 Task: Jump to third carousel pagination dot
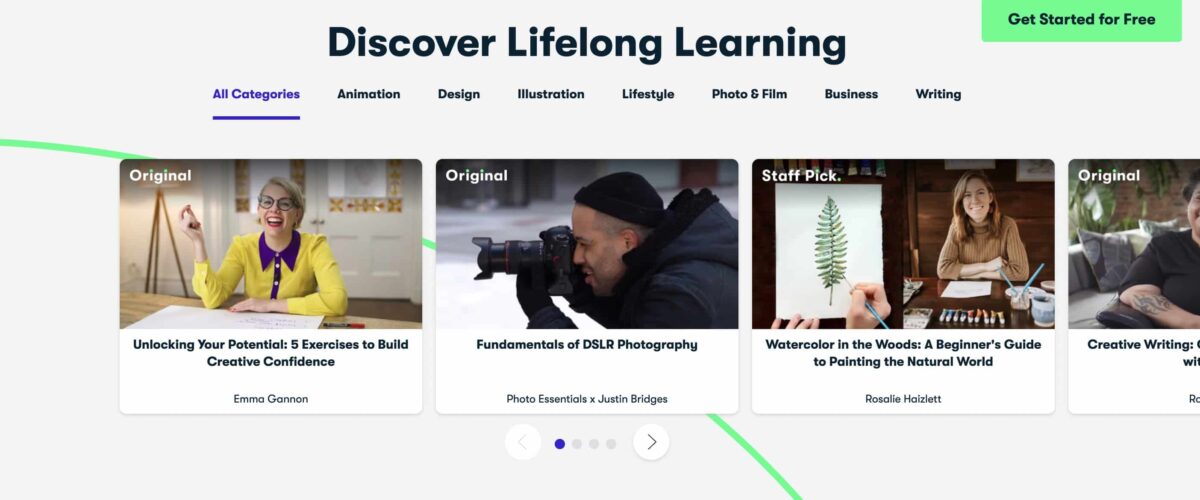594,443
